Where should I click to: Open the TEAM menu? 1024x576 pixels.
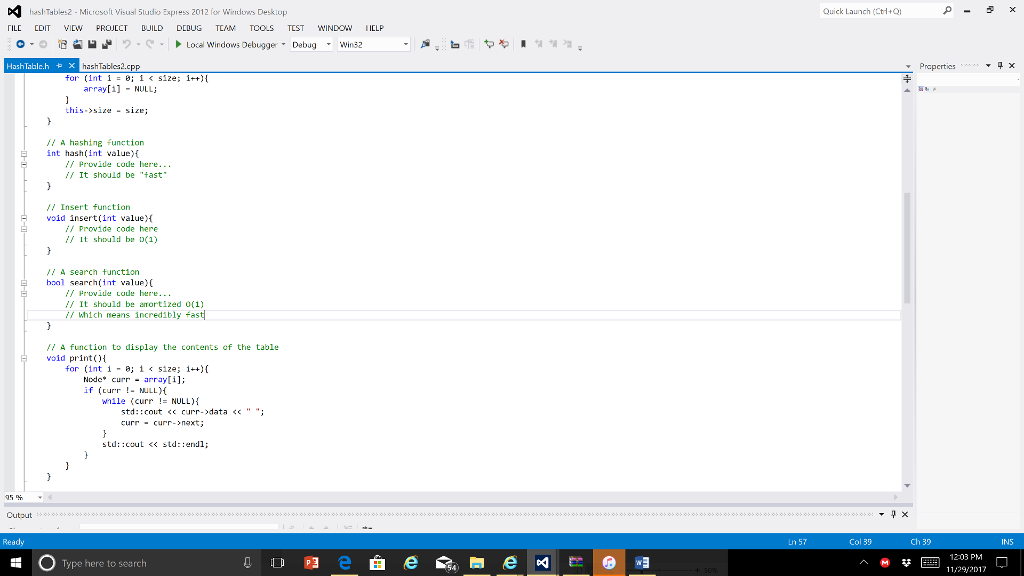[225, 28]
